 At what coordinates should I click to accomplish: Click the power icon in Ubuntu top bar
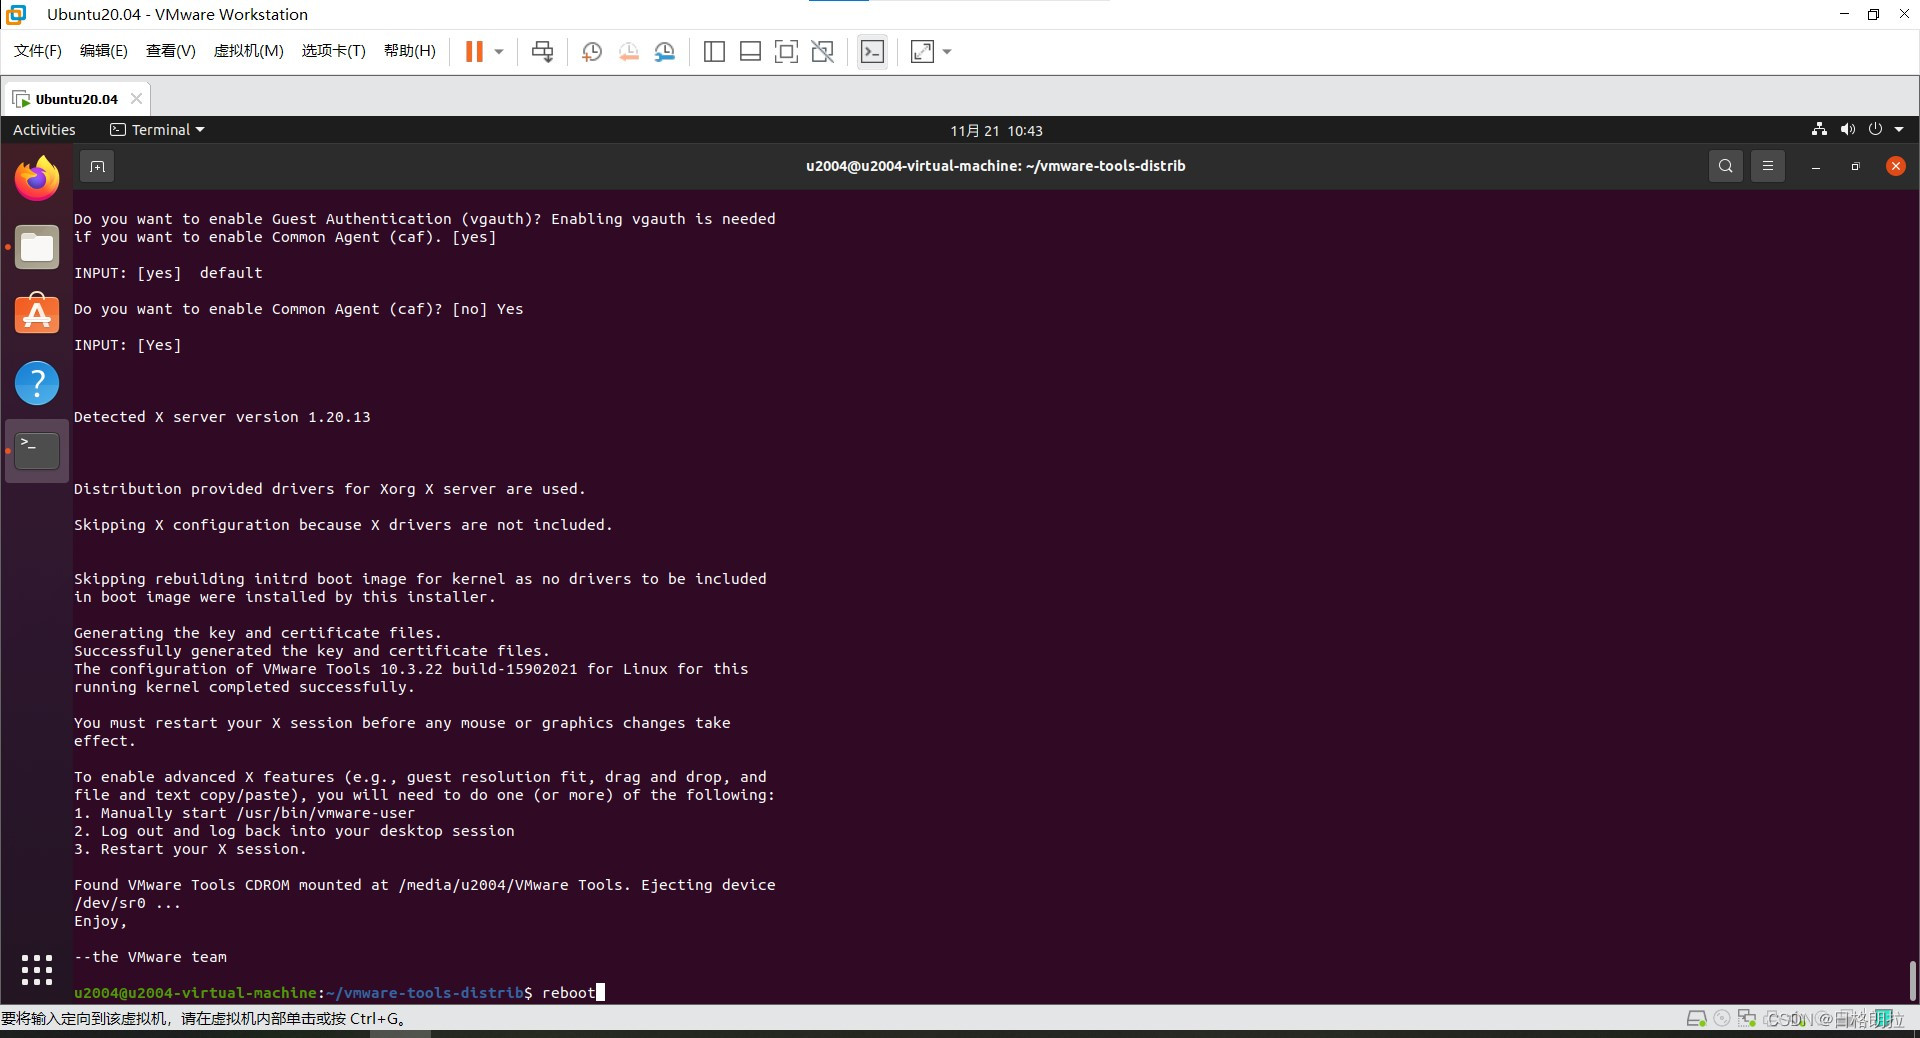point(1875,129)
